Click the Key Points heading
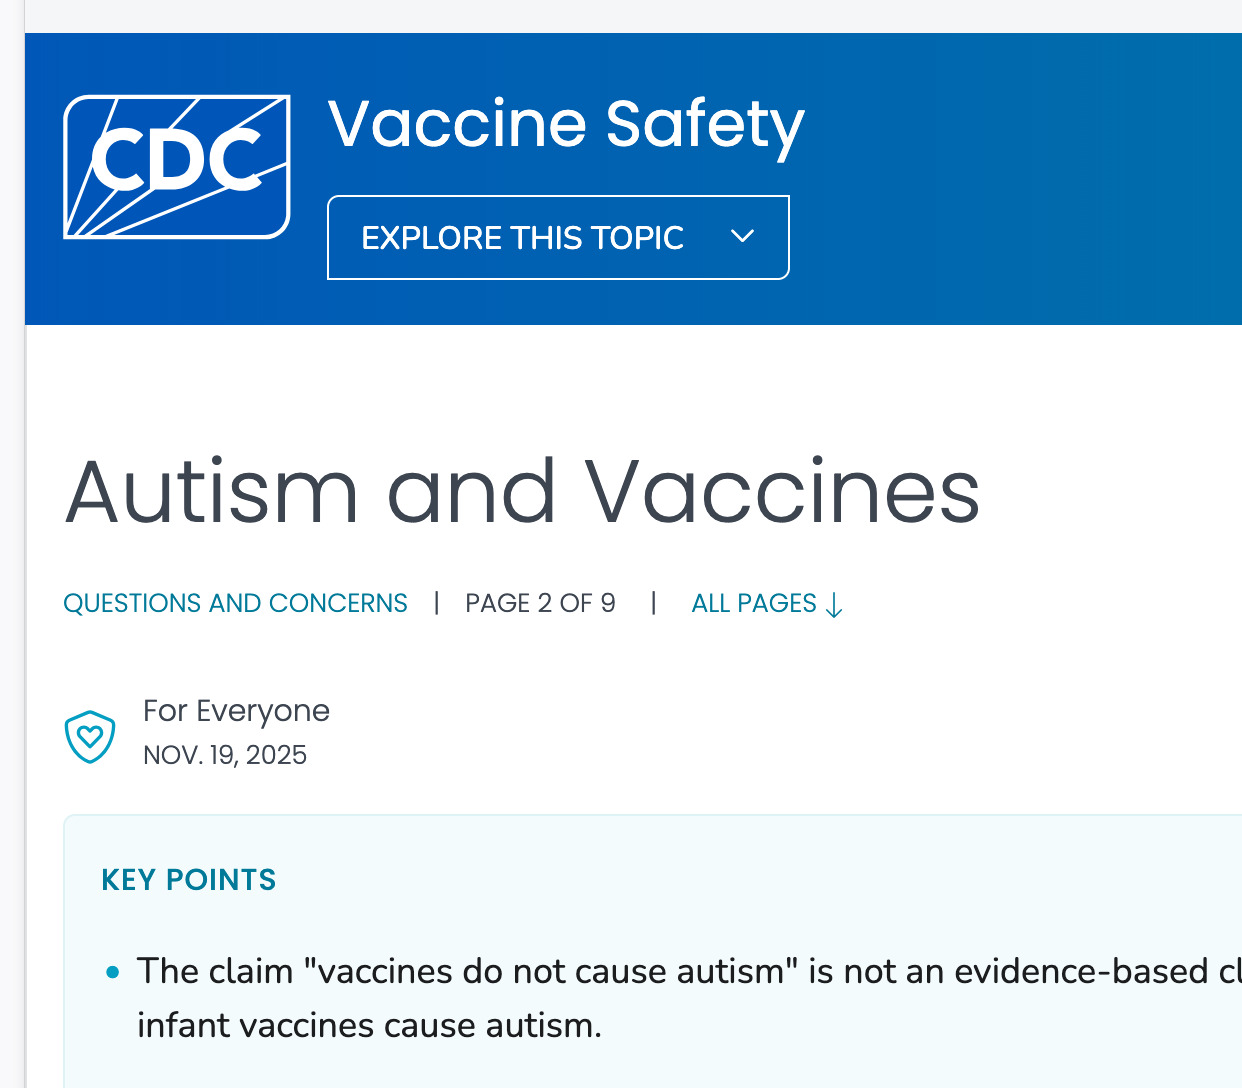 click(x=189, y=880)
